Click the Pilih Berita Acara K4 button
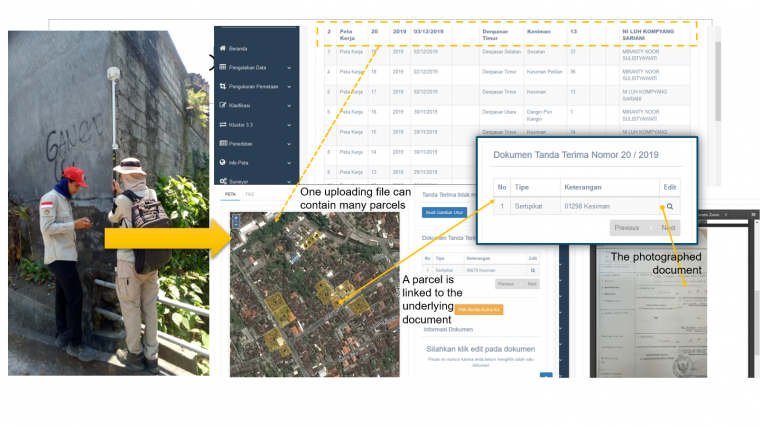Screen dimensions: 760x428 tap(478, 309)
